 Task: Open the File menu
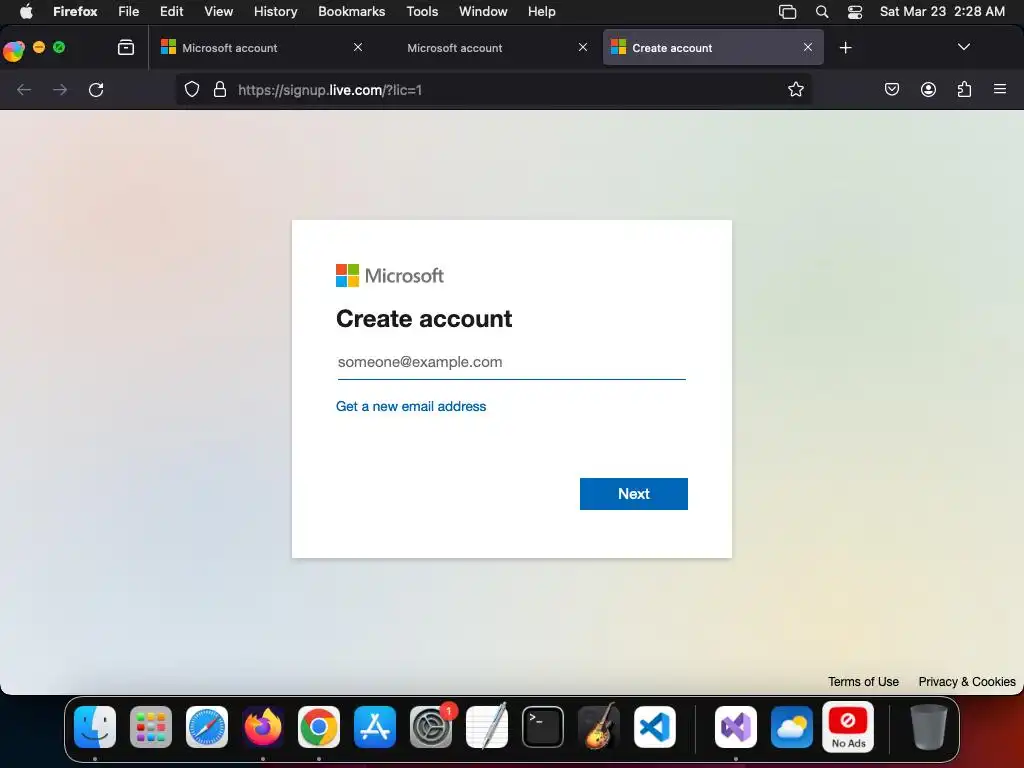click(x=128, y=11)
